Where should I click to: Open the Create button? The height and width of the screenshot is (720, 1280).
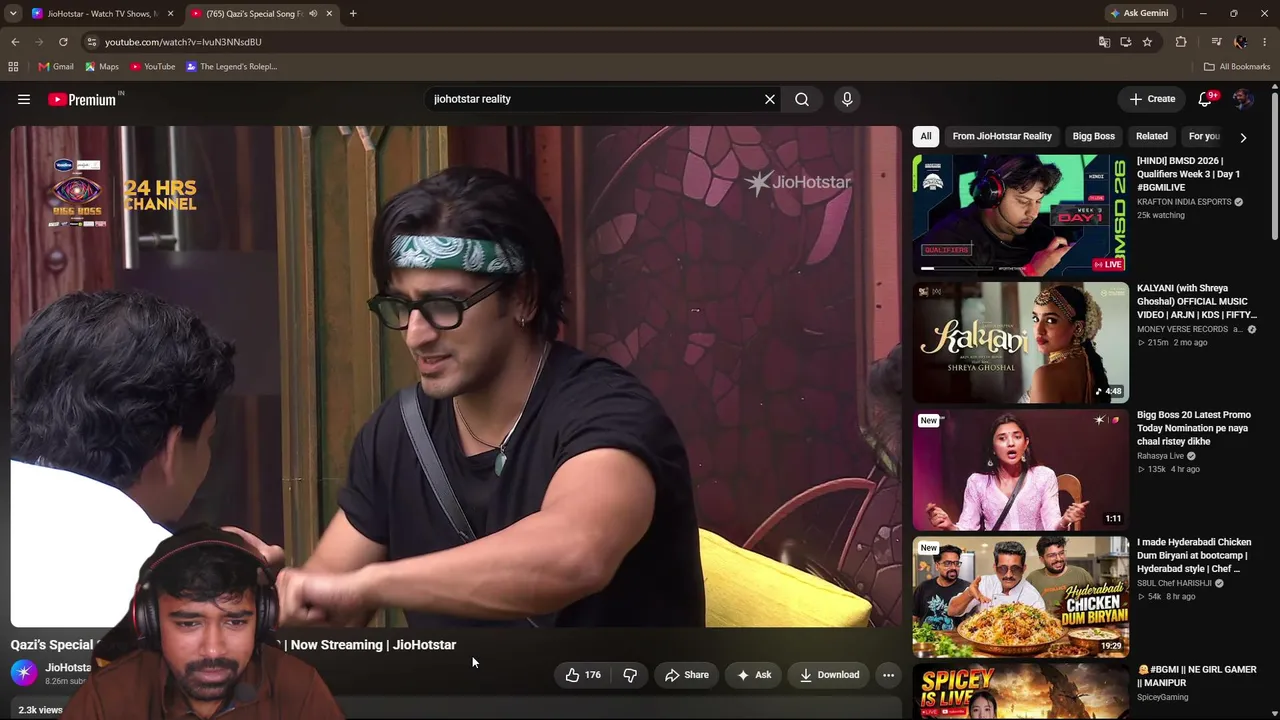[1152, 99]
